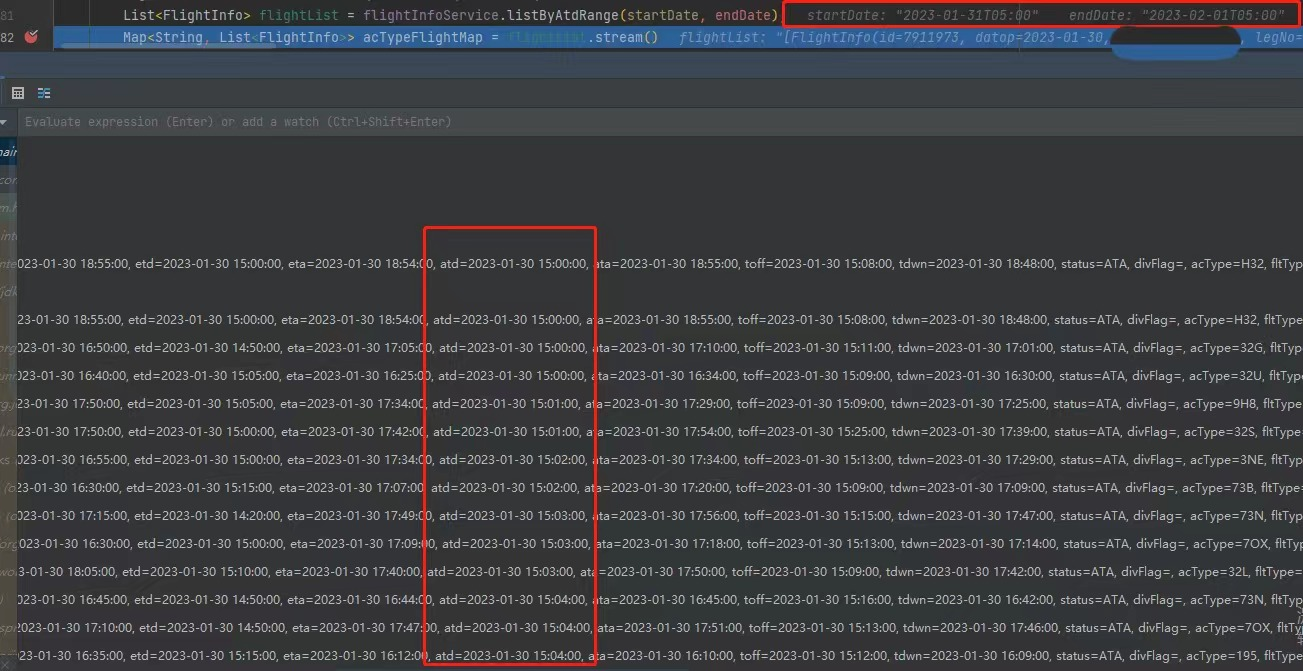The width and height of the screenshot is (1303, 671).
Task: Click the Trace Current Stream Chain icon
Action: click(x=44, y=93)
